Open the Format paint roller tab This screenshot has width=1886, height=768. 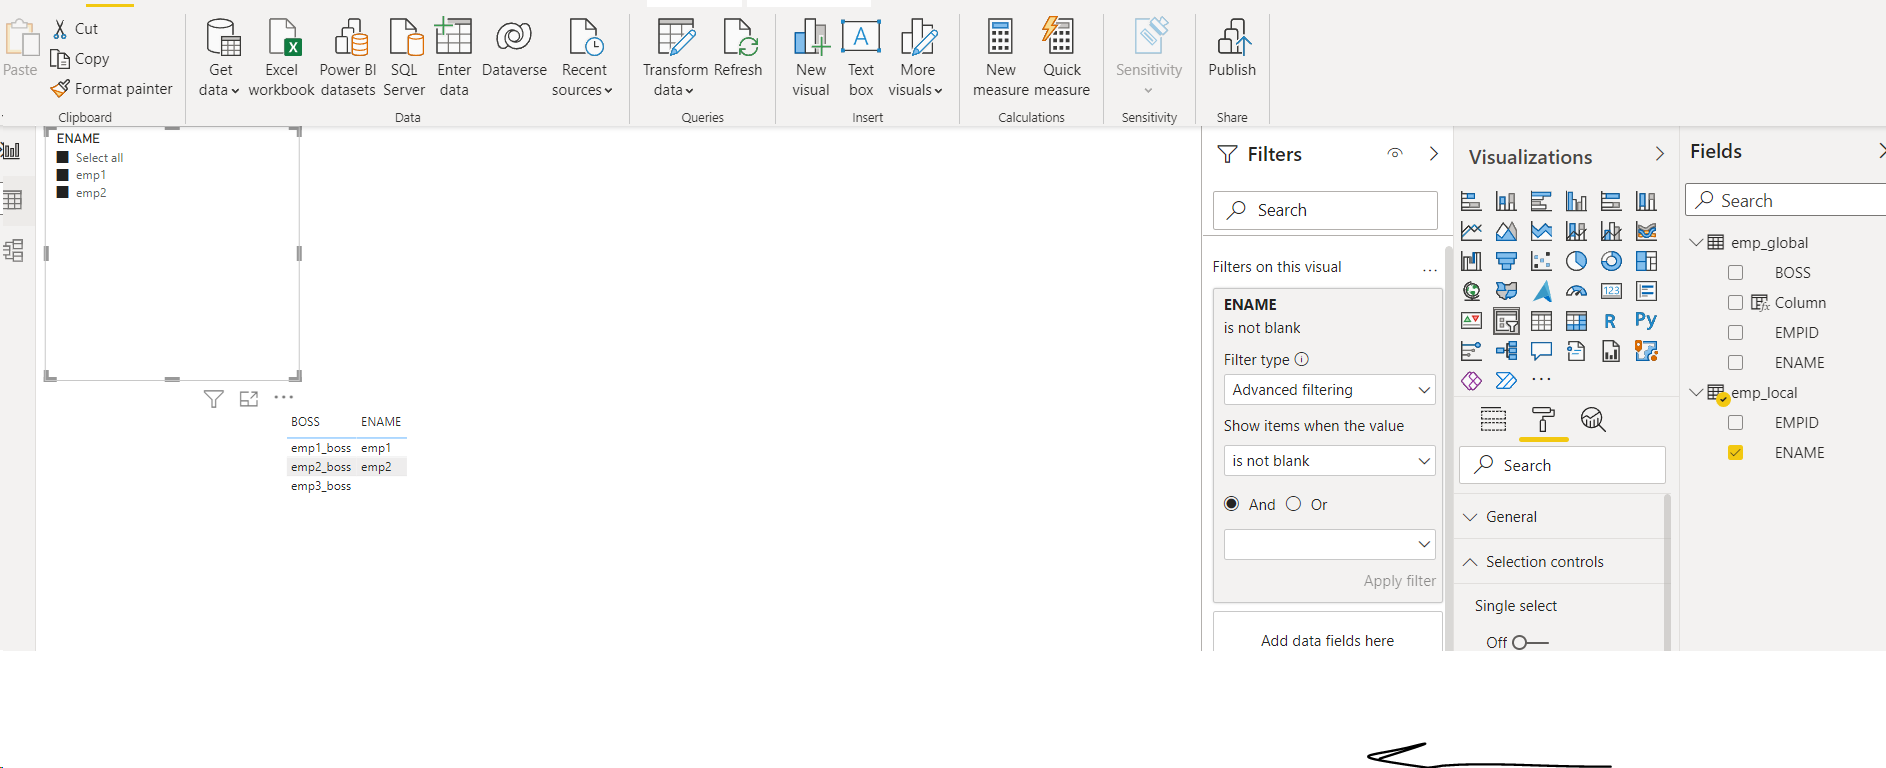click(1543, 419)
